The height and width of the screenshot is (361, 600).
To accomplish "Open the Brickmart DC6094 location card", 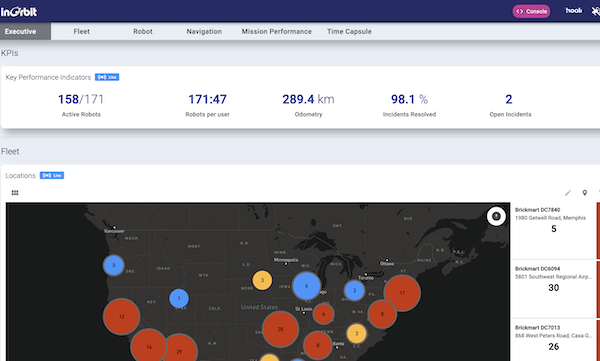I will (x=553, y=289).
